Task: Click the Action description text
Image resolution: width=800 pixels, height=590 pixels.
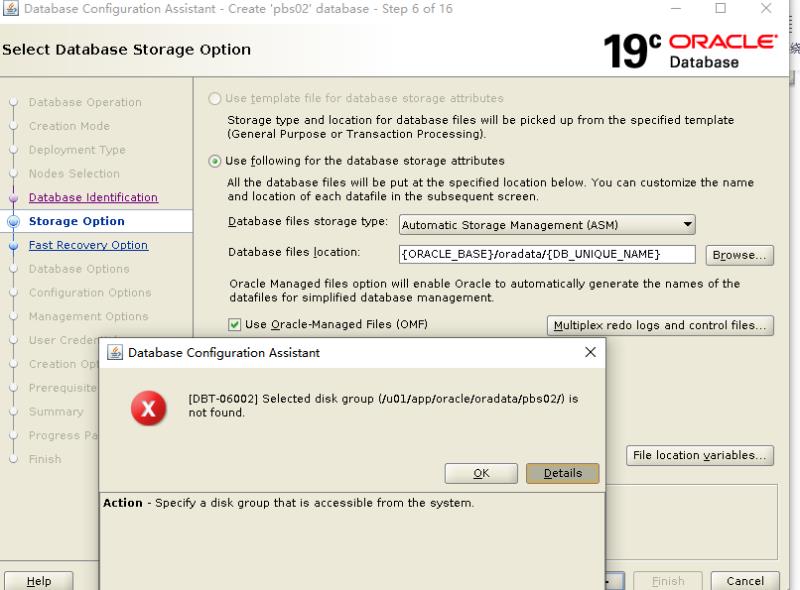Action: click(288, 503)
